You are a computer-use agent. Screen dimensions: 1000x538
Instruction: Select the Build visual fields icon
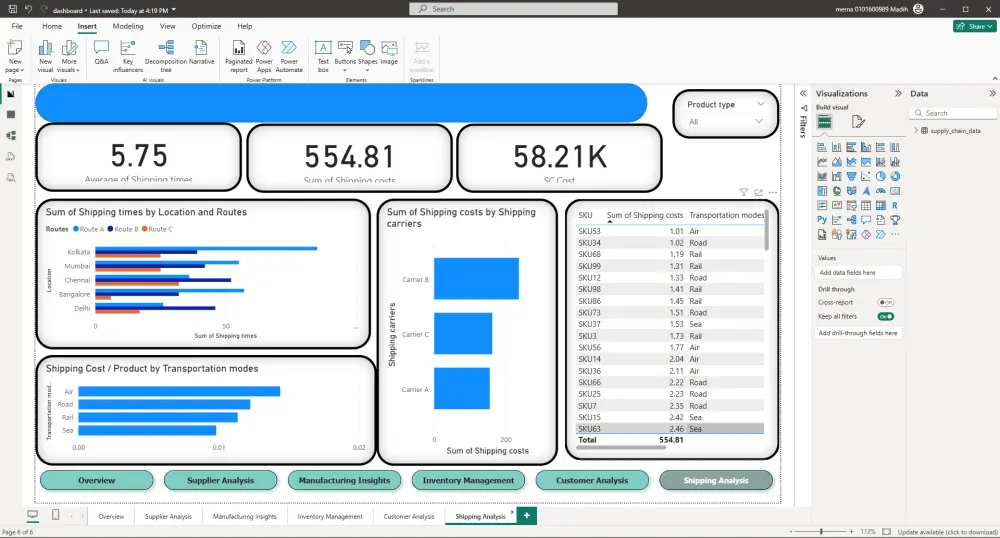824,122
